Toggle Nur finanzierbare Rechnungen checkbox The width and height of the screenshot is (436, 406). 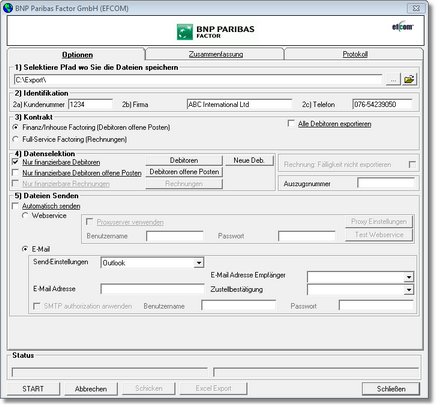15,183
